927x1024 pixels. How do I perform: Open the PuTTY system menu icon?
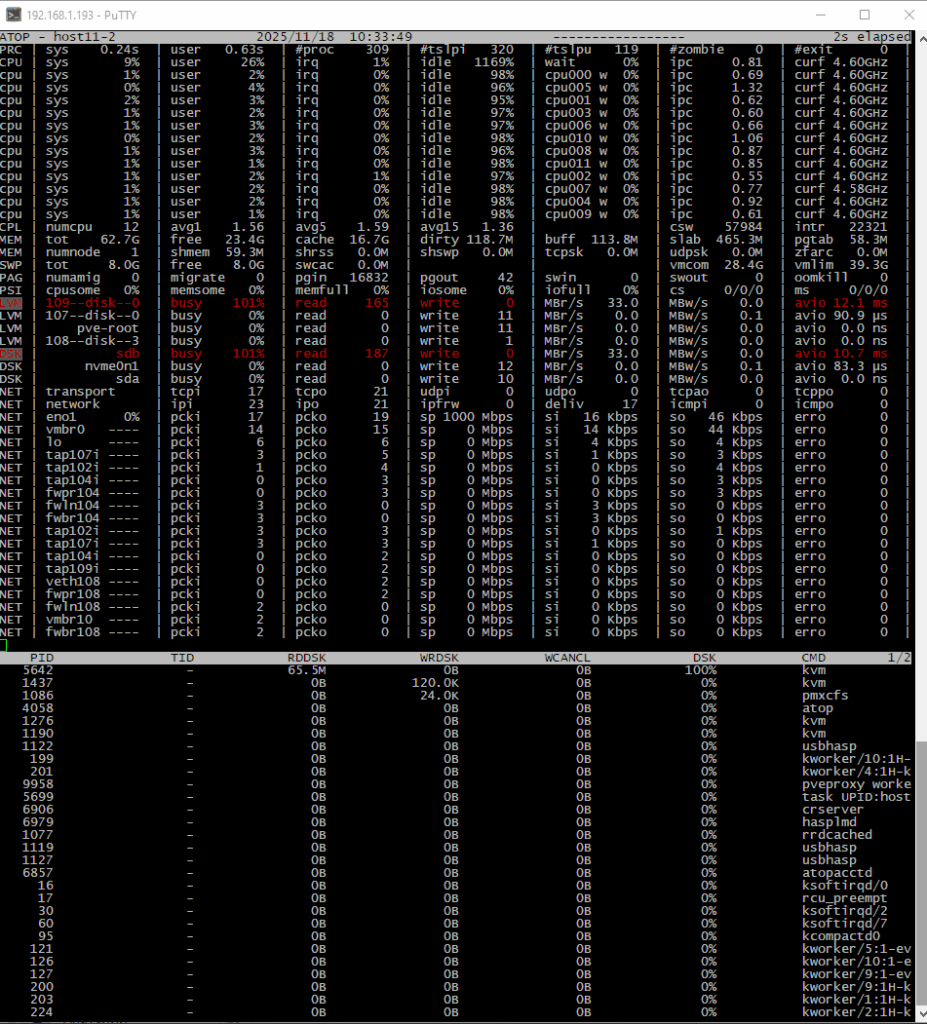13,14
